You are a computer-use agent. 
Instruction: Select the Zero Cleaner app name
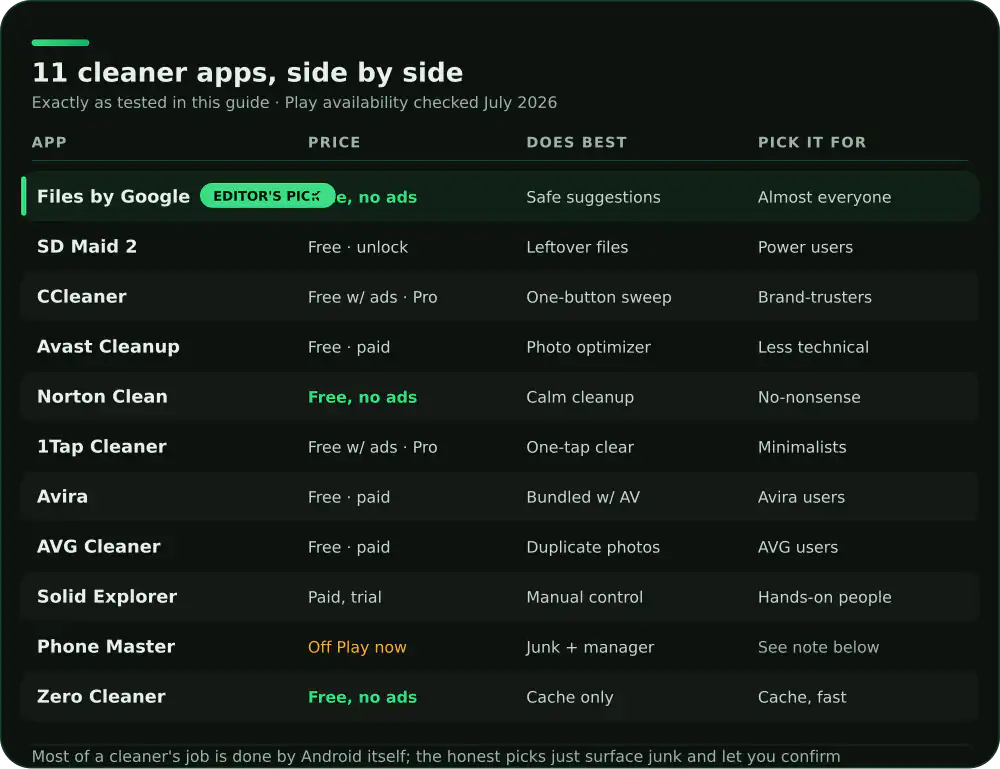(101, 696)
